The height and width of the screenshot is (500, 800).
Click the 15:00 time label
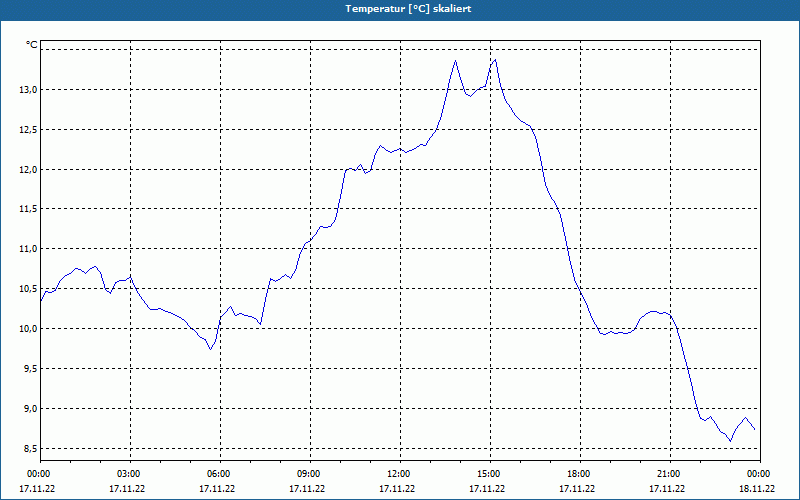click(x=490, y=474)
